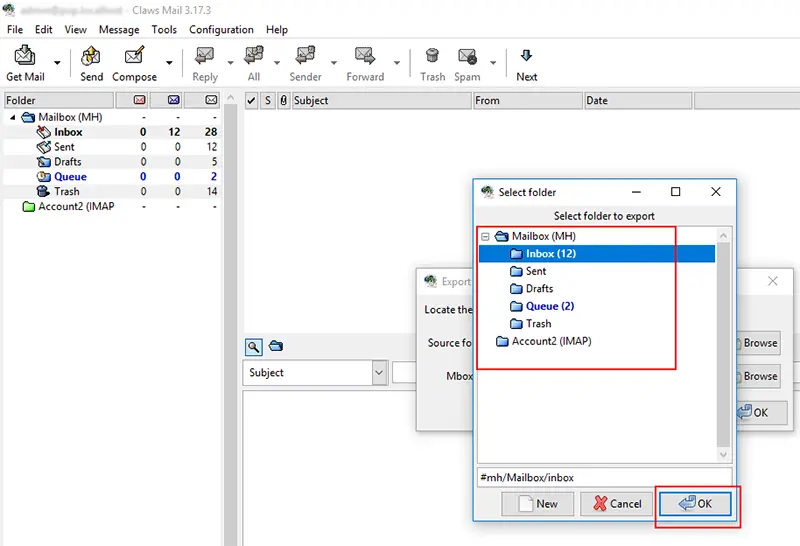Open the Message menu
This screenshot has width=800, height=546.
[x=119, y=30]
